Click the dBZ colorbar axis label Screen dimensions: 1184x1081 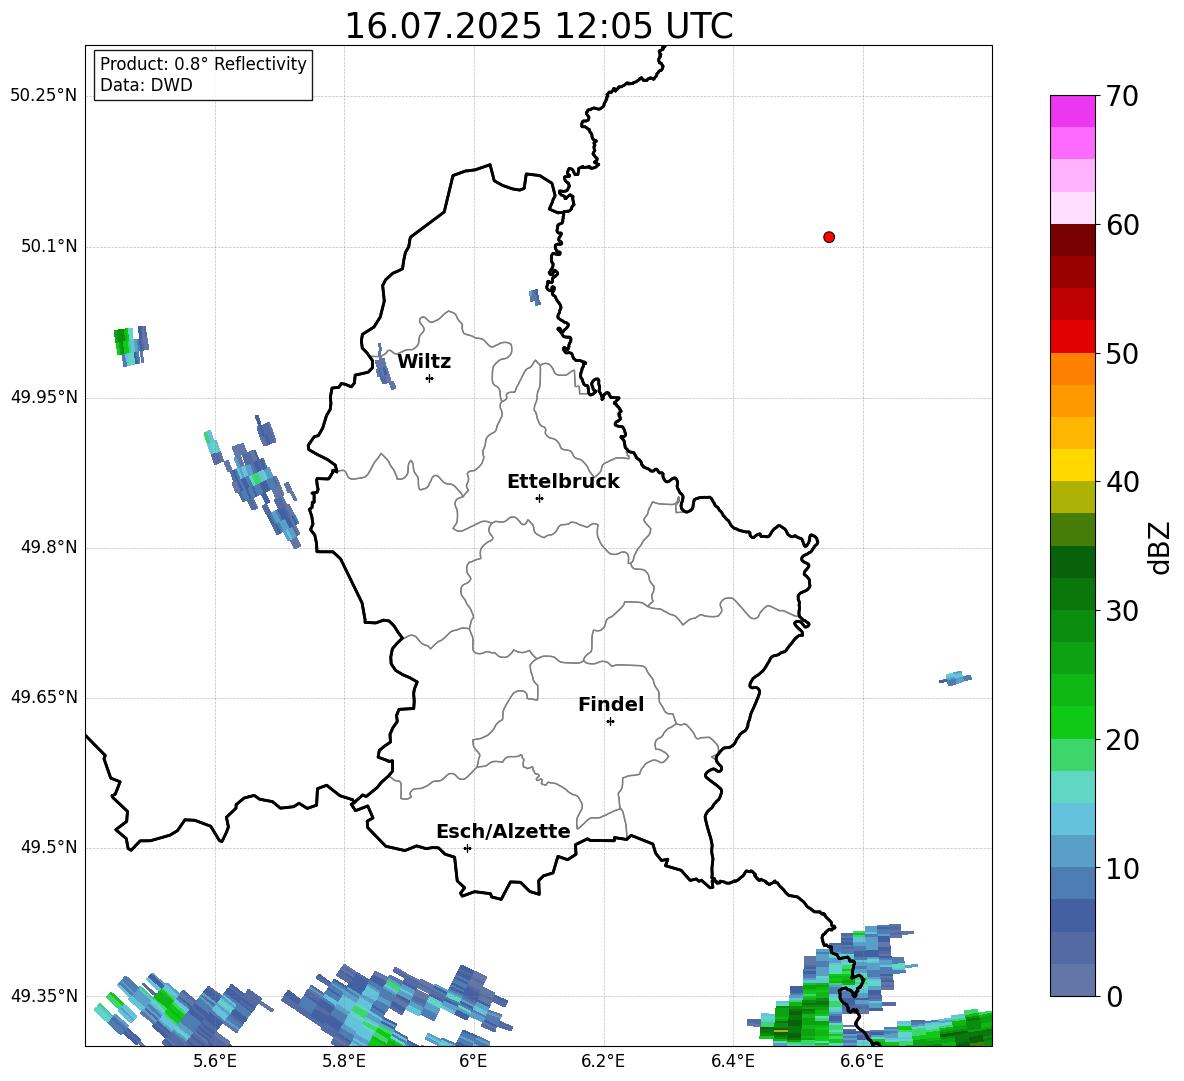point(1160,547)
